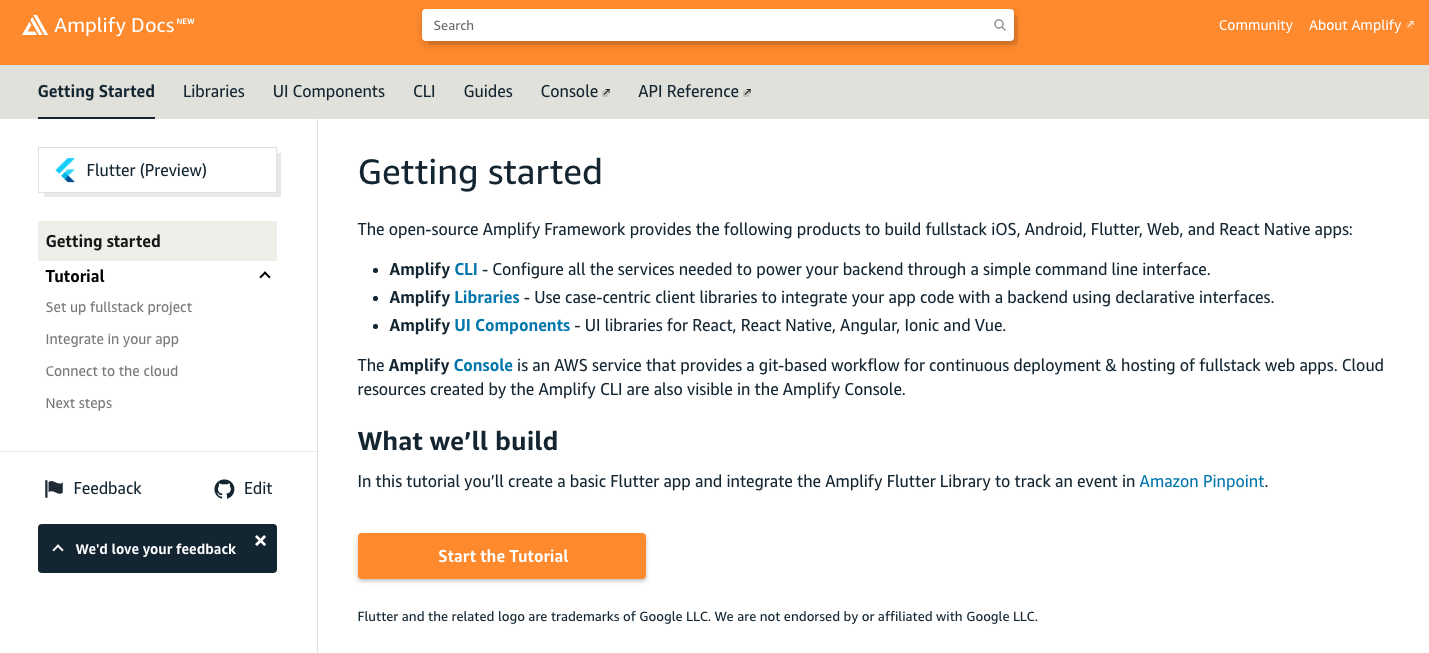Click the external-link arrow on About Amplify

click(x=1412, y=24)
